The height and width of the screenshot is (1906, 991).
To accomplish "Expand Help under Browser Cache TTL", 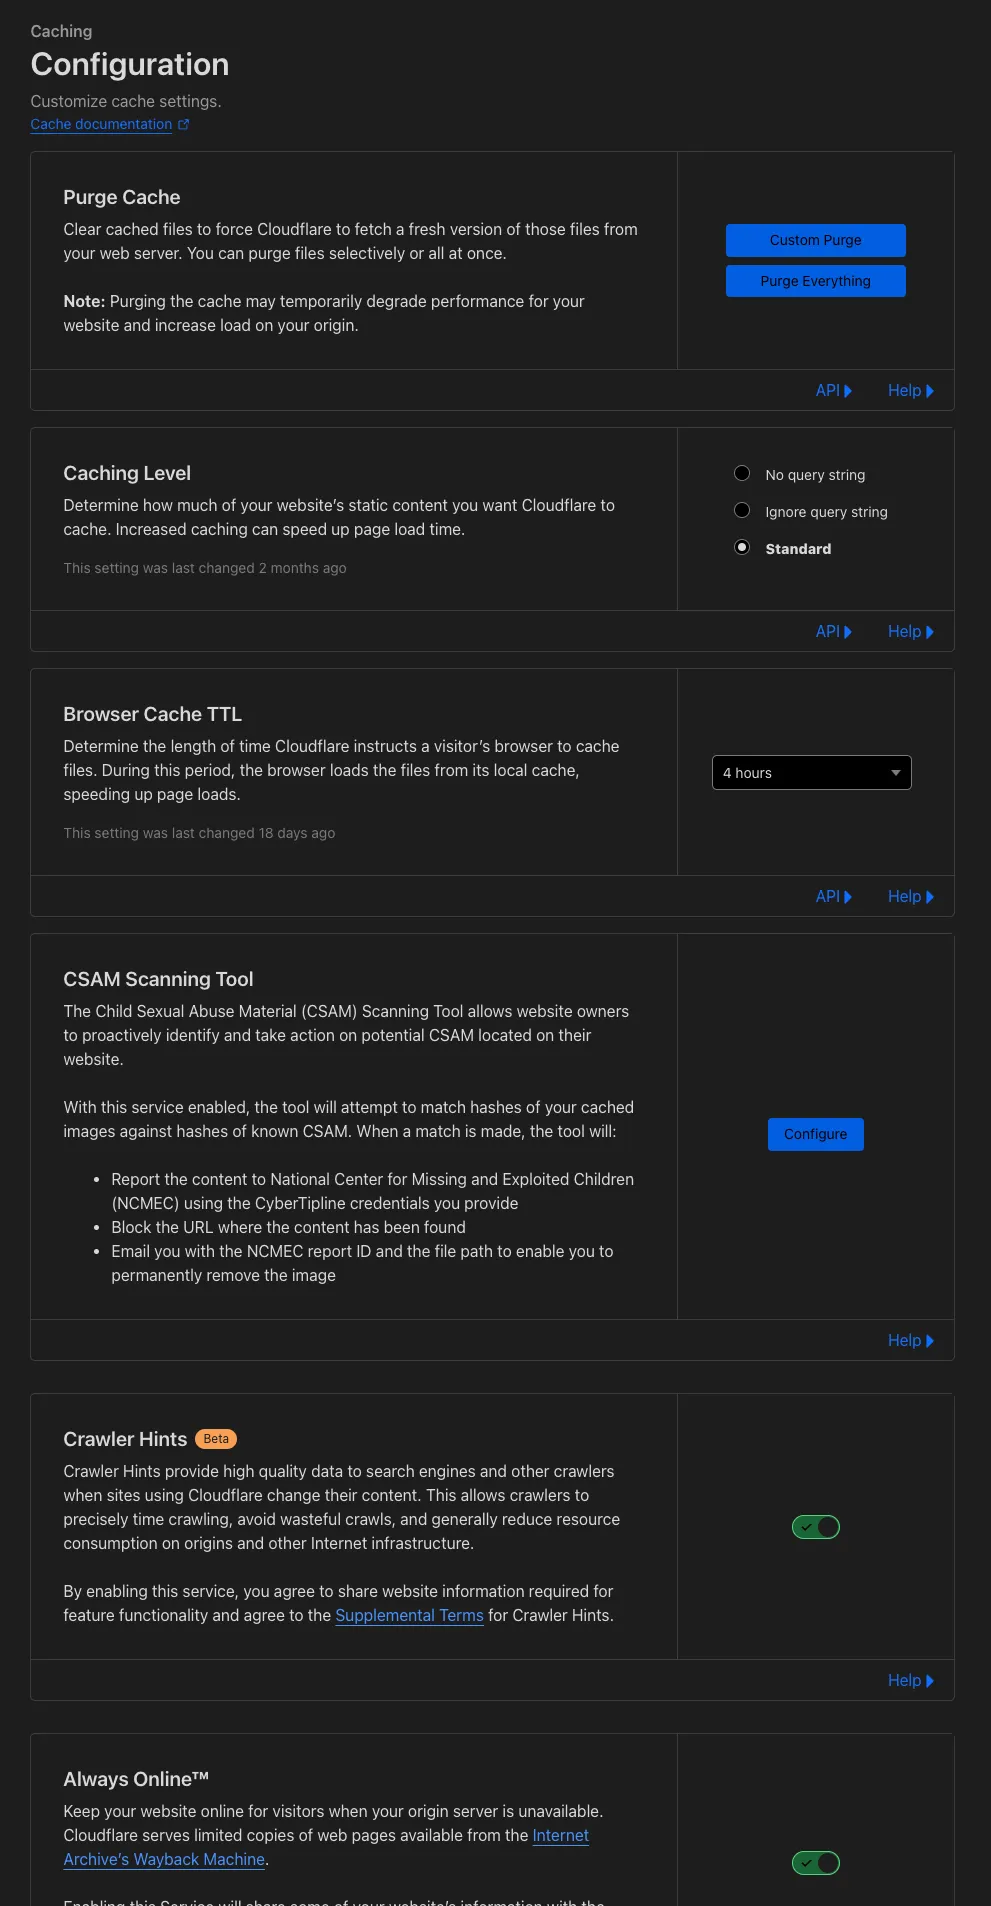I will tap(910, 897).
